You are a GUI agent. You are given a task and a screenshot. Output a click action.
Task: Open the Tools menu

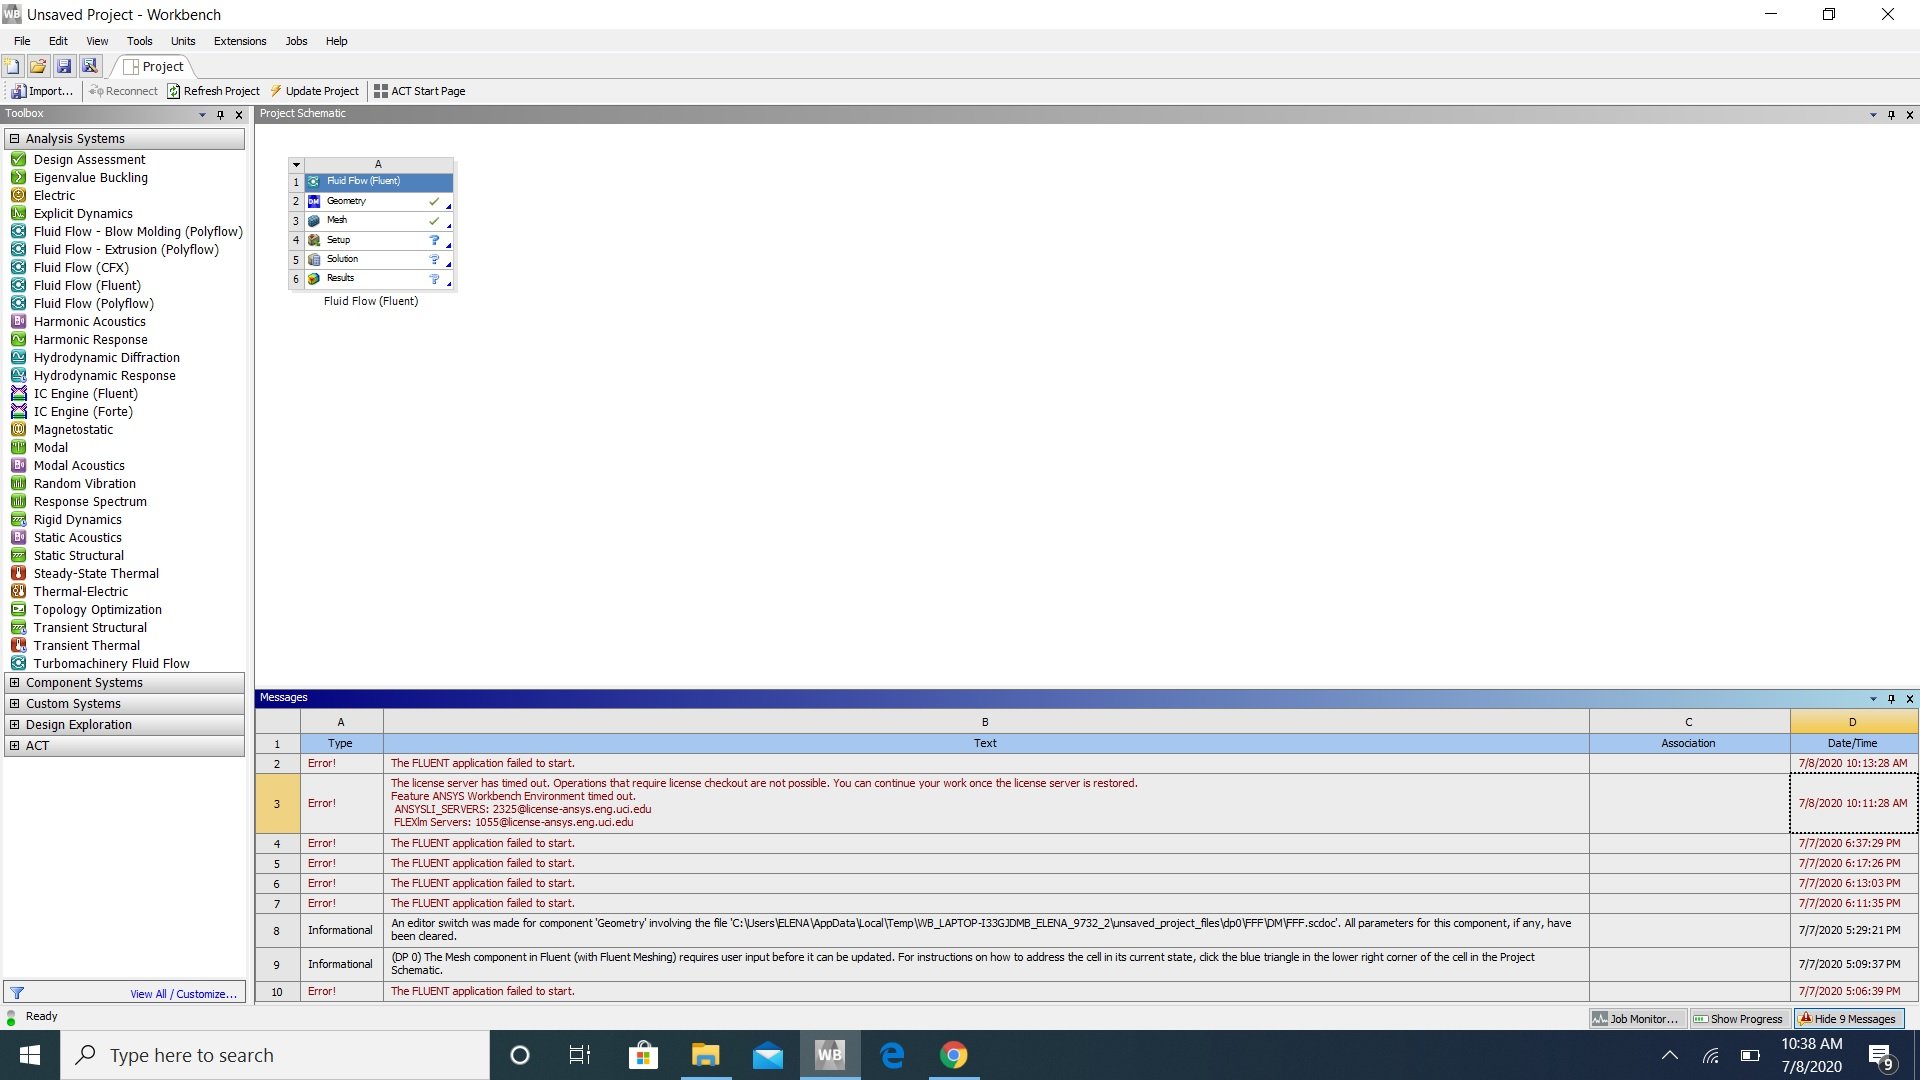point(139,41)
